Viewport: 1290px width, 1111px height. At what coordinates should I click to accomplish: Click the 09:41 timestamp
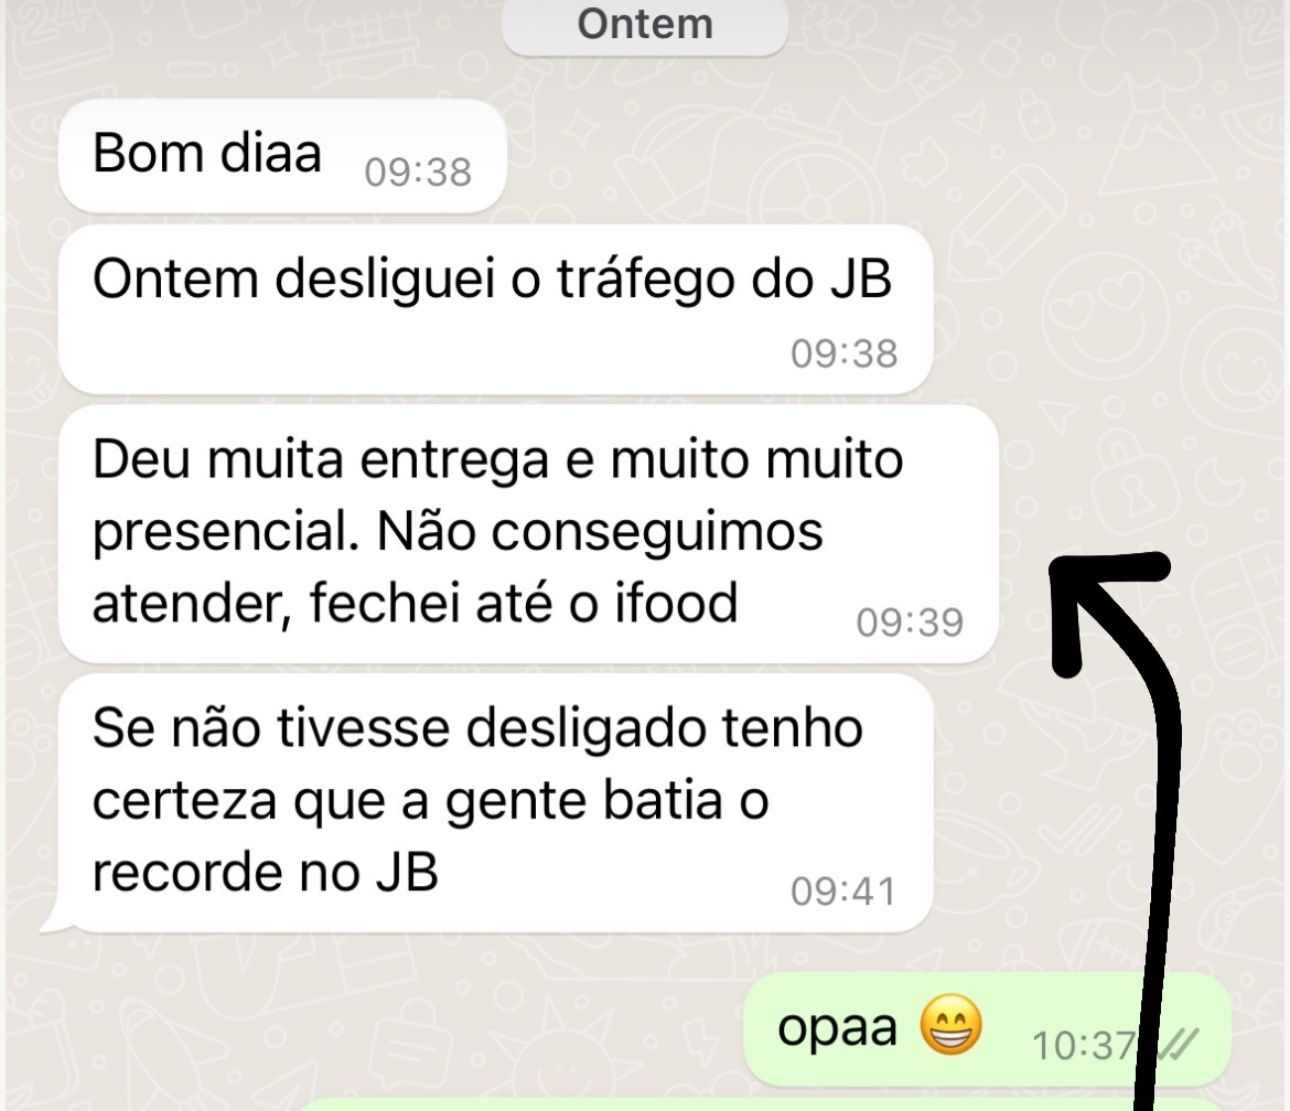click(843, 891)
